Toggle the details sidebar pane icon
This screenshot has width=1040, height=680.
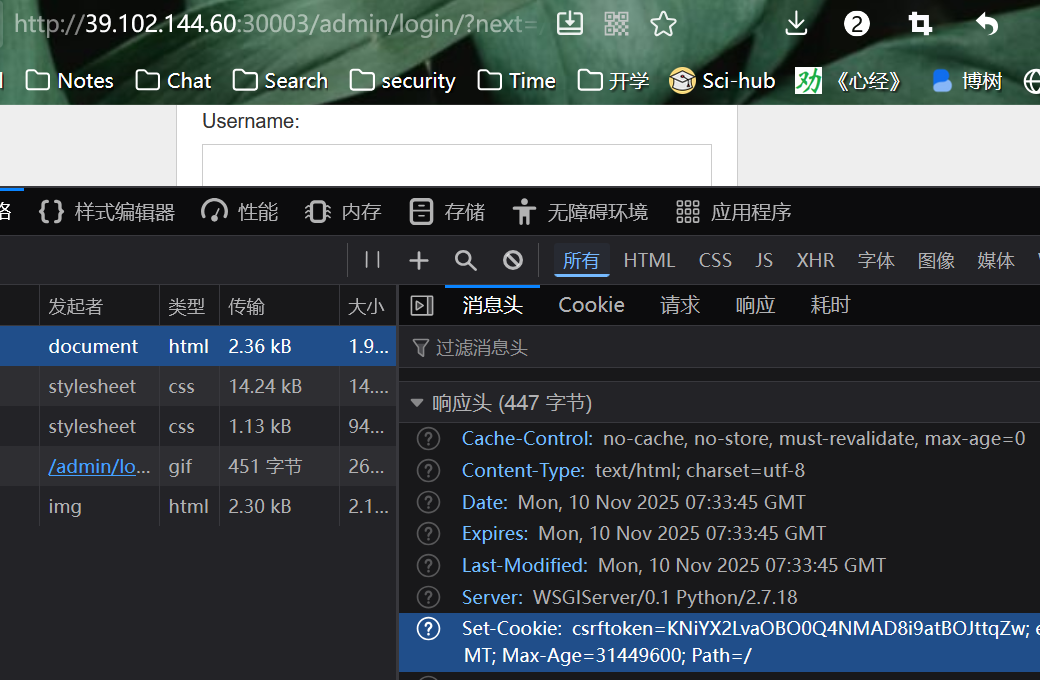click(423, 306)
